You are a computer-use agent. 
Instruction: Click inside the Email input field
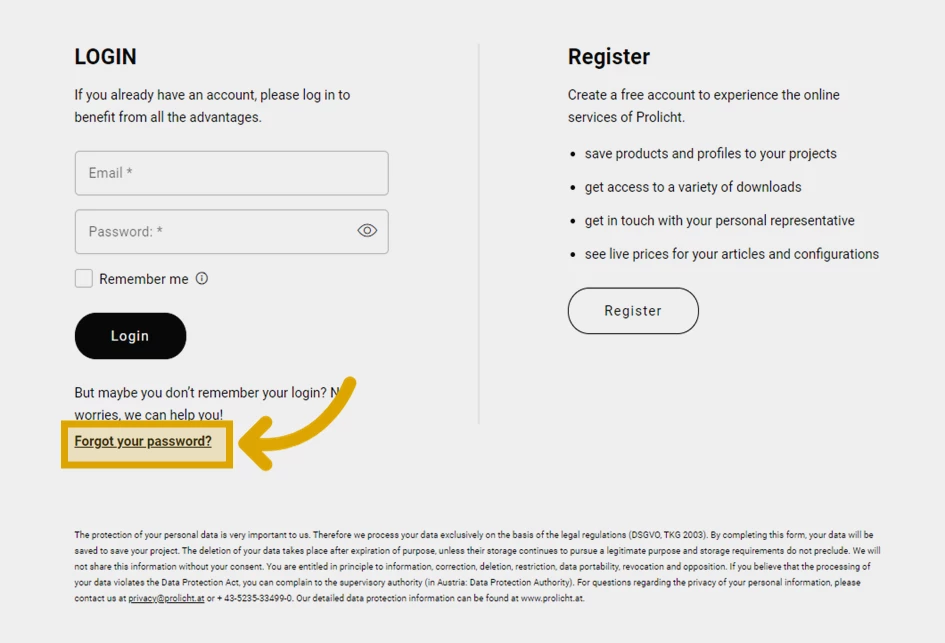pyautogui.click(x=231, y=172)
